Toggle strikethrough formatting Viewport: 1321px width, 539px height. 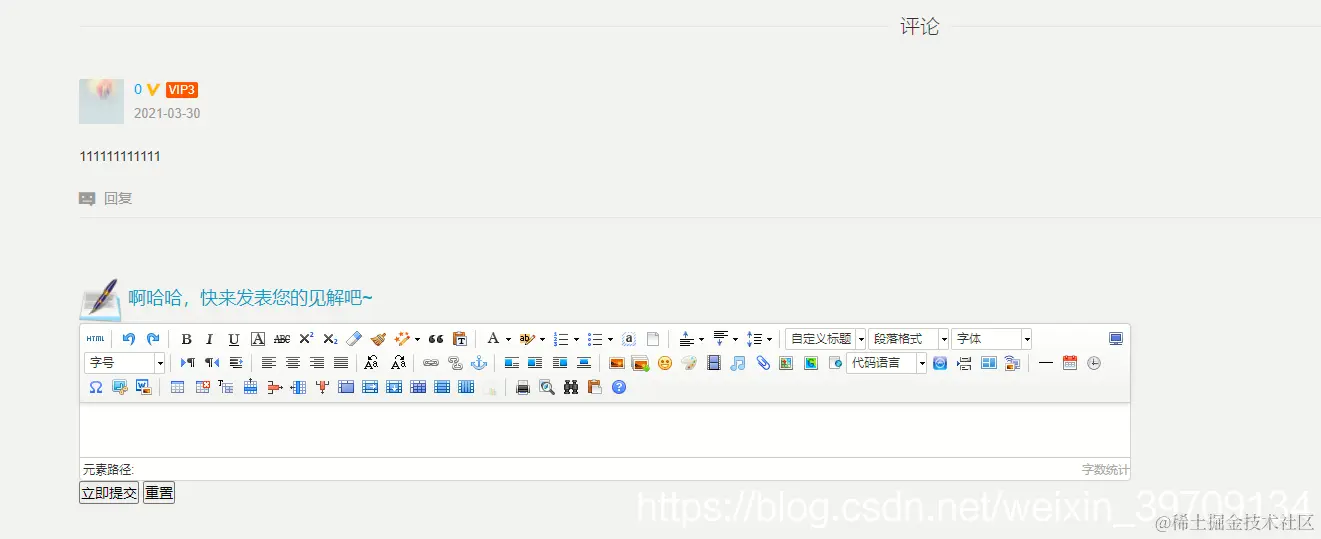[x=282, y=339]
